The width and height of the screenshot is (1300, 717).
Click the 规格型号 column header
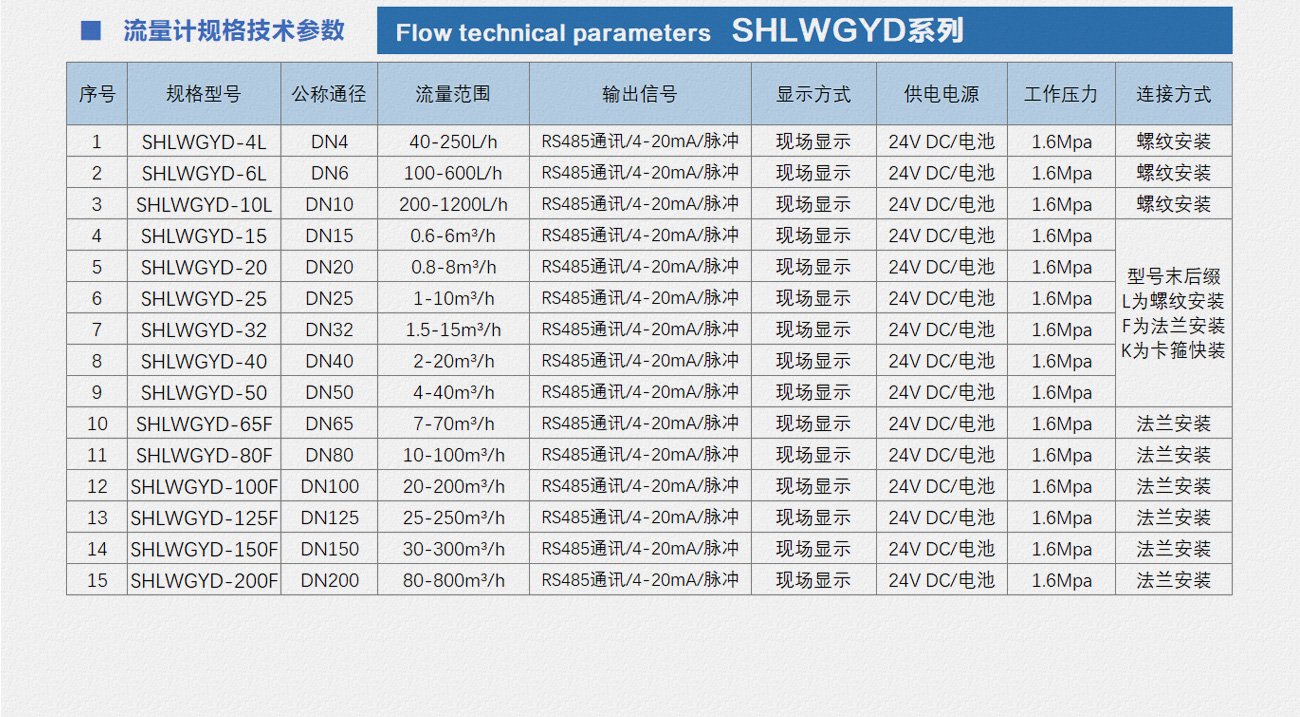coord(204,94)
